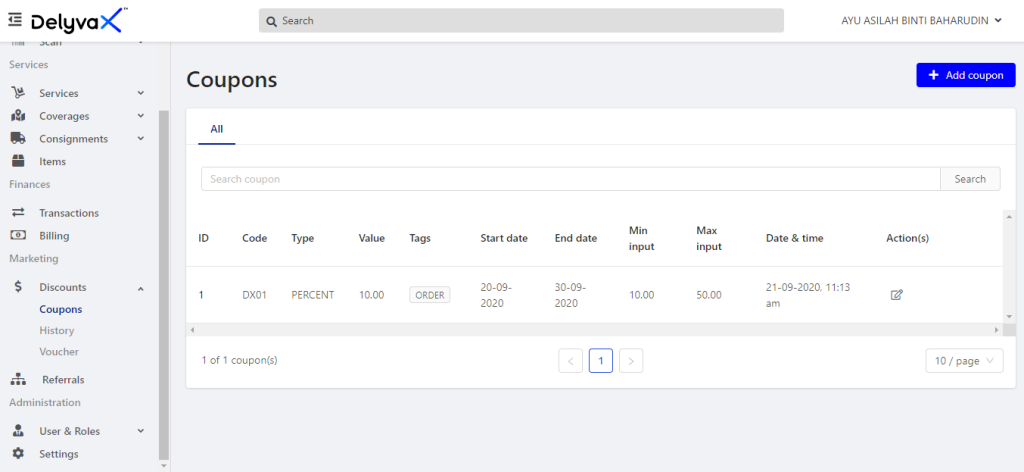
Task: Click the Max input value 50.00
Action: (x=709, y=295)
